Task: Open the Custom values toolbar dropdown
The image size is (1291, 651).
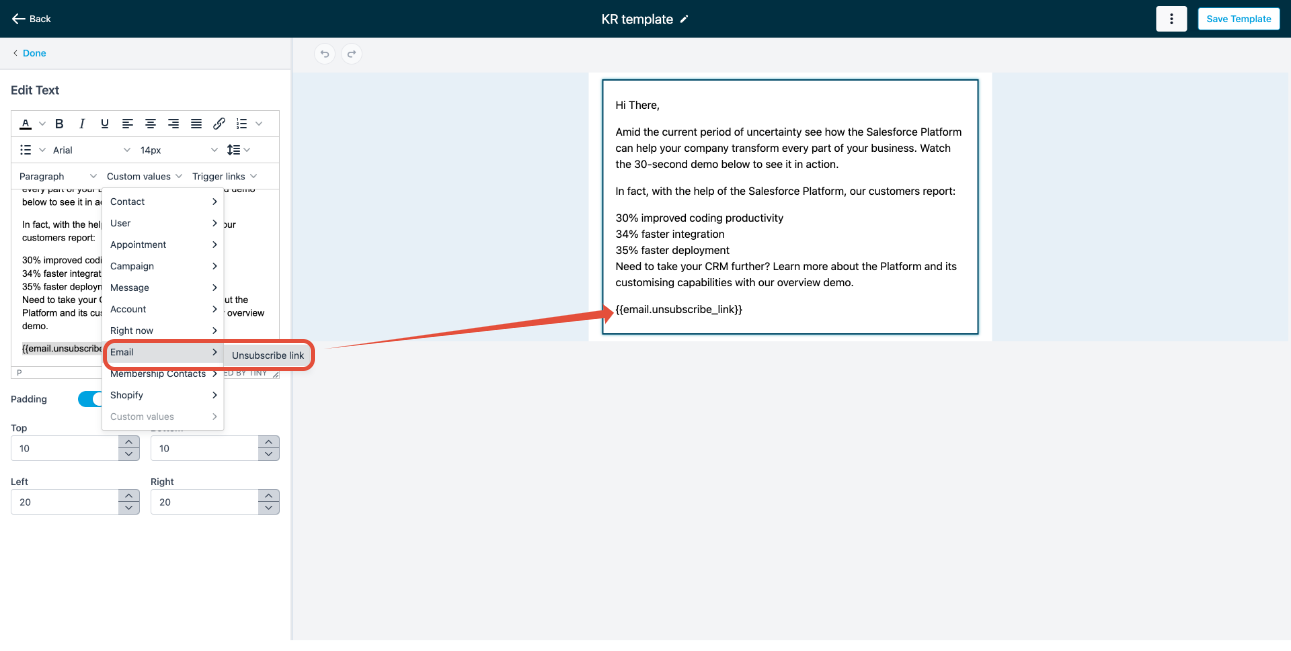Action: click(x=144, y=176)
